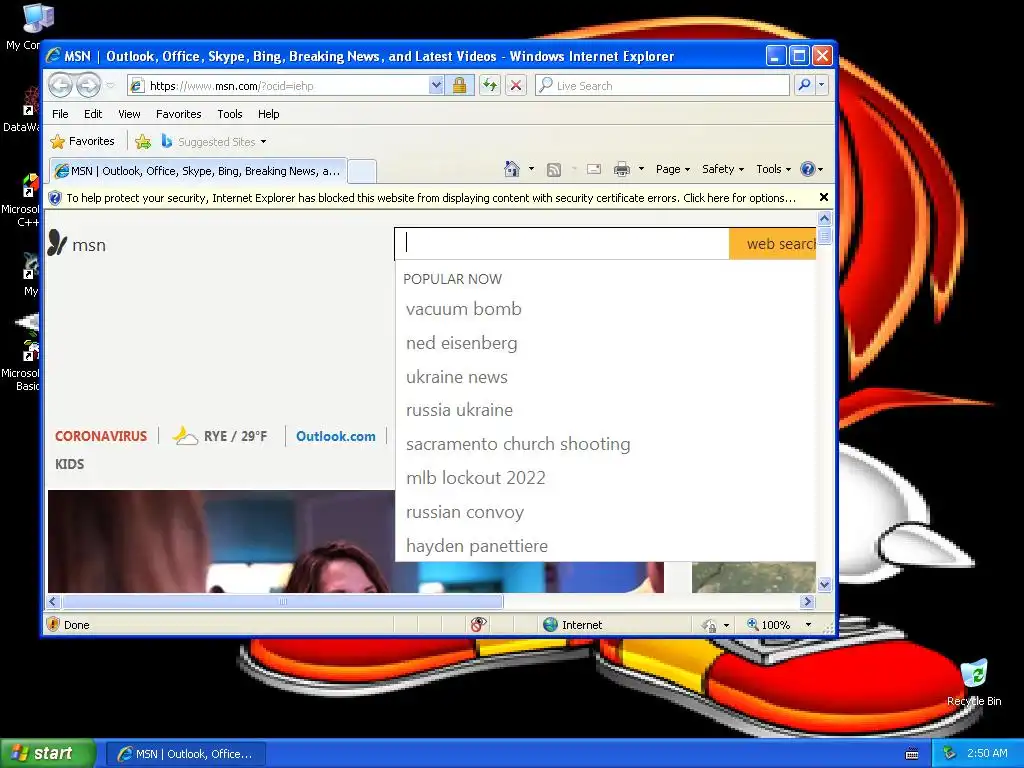Click the horizontal scrollbar thumb
Viewport: 1024px width, 768px height.
pyautogui.click(x=283, y=601)
